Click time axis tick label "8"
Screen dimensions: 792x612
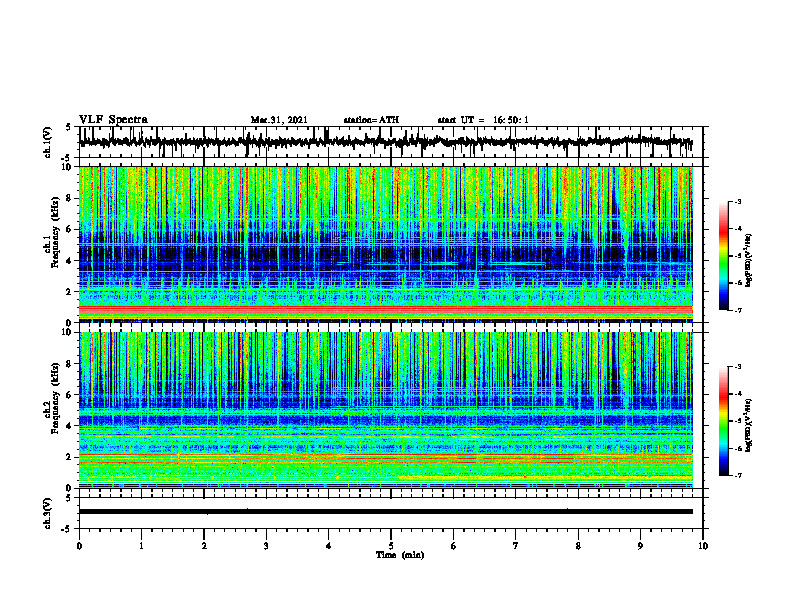(x=578, y=546)
